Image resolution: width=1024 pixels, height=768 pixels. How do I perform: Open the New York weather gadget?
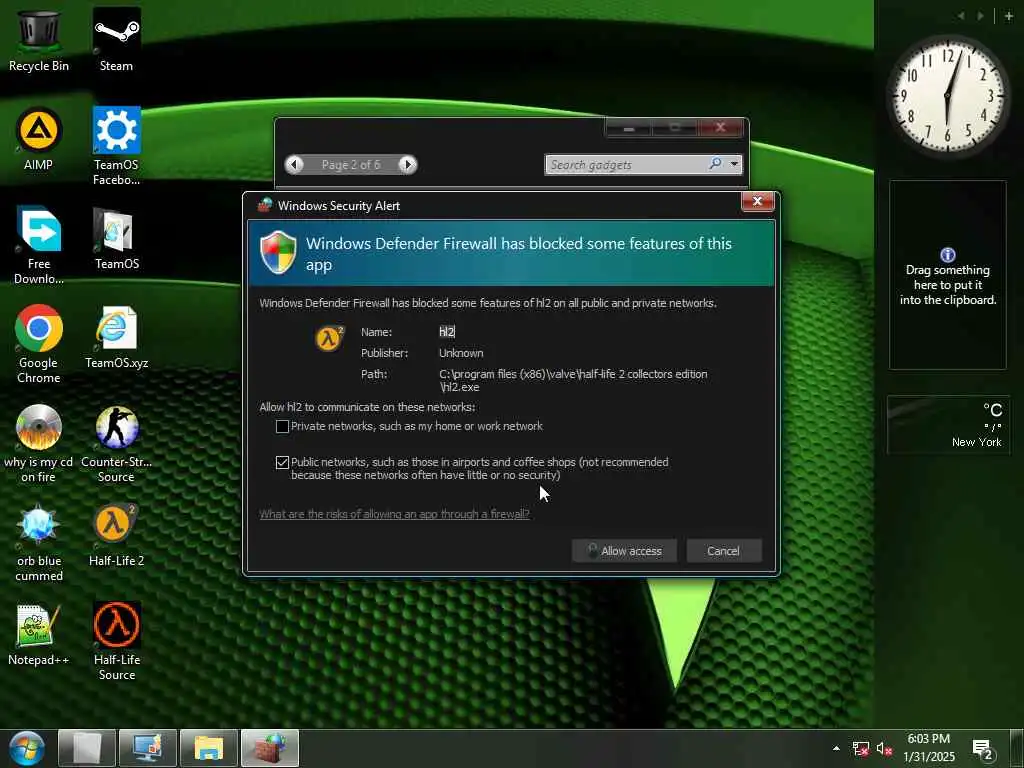[x=948, y=424]
